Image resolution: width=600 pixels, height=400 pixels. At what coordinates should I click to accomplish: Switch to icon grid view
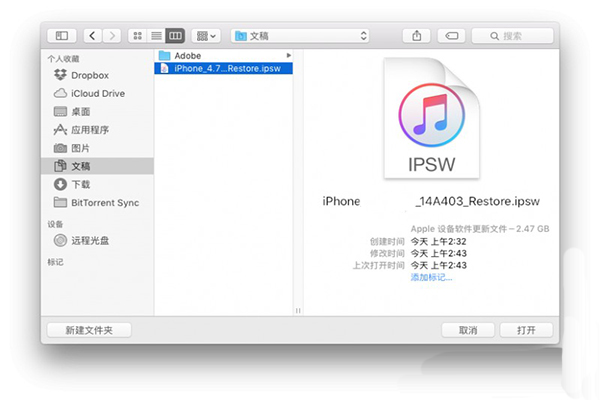[x=137, y=36]
